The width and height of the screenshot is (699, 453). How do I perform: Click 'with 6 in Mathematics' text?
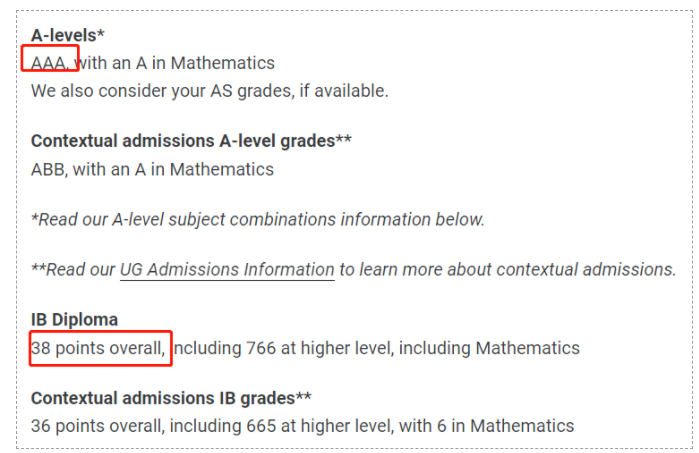[x=486, y=426]
